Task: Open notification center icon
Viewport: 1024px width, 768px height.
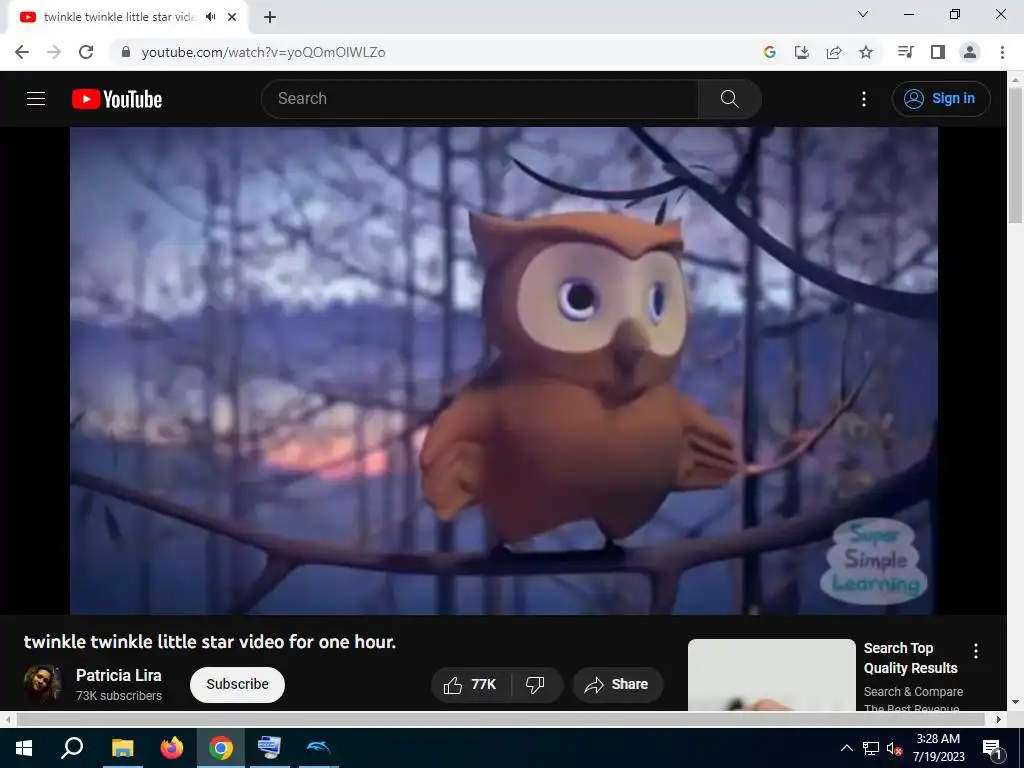Action: [992, 748]
